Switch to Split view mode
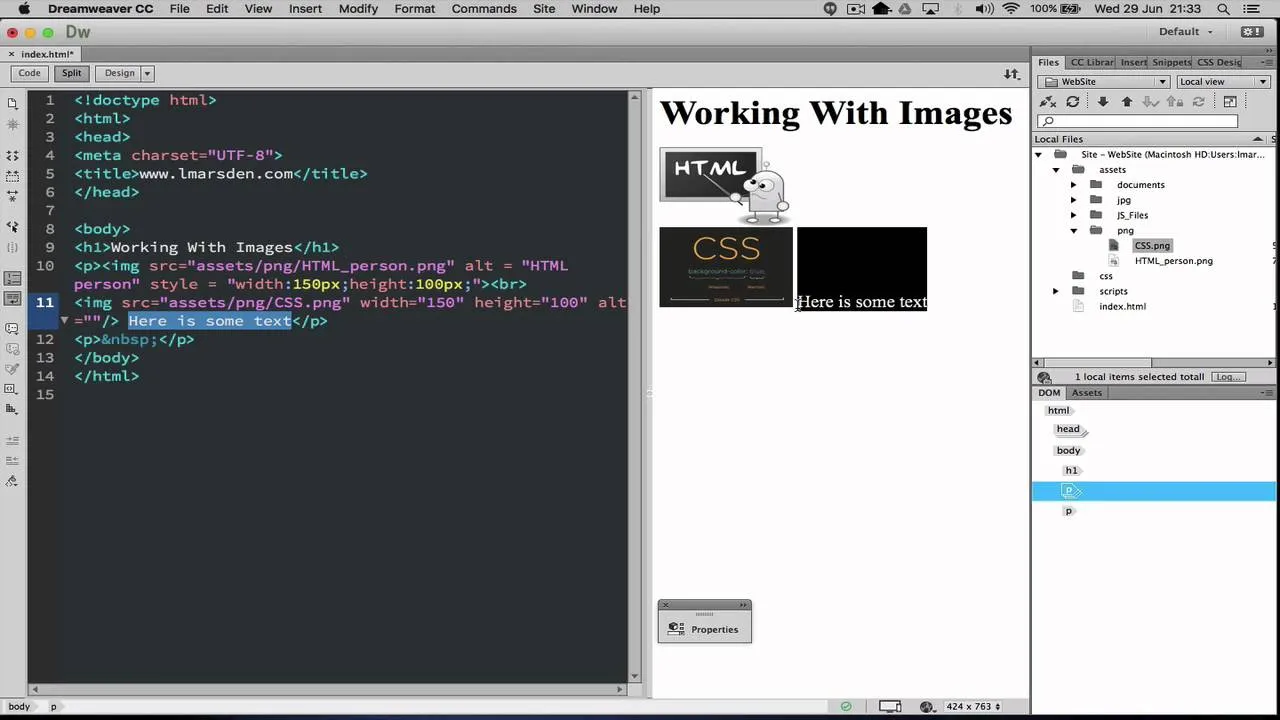 71,72
